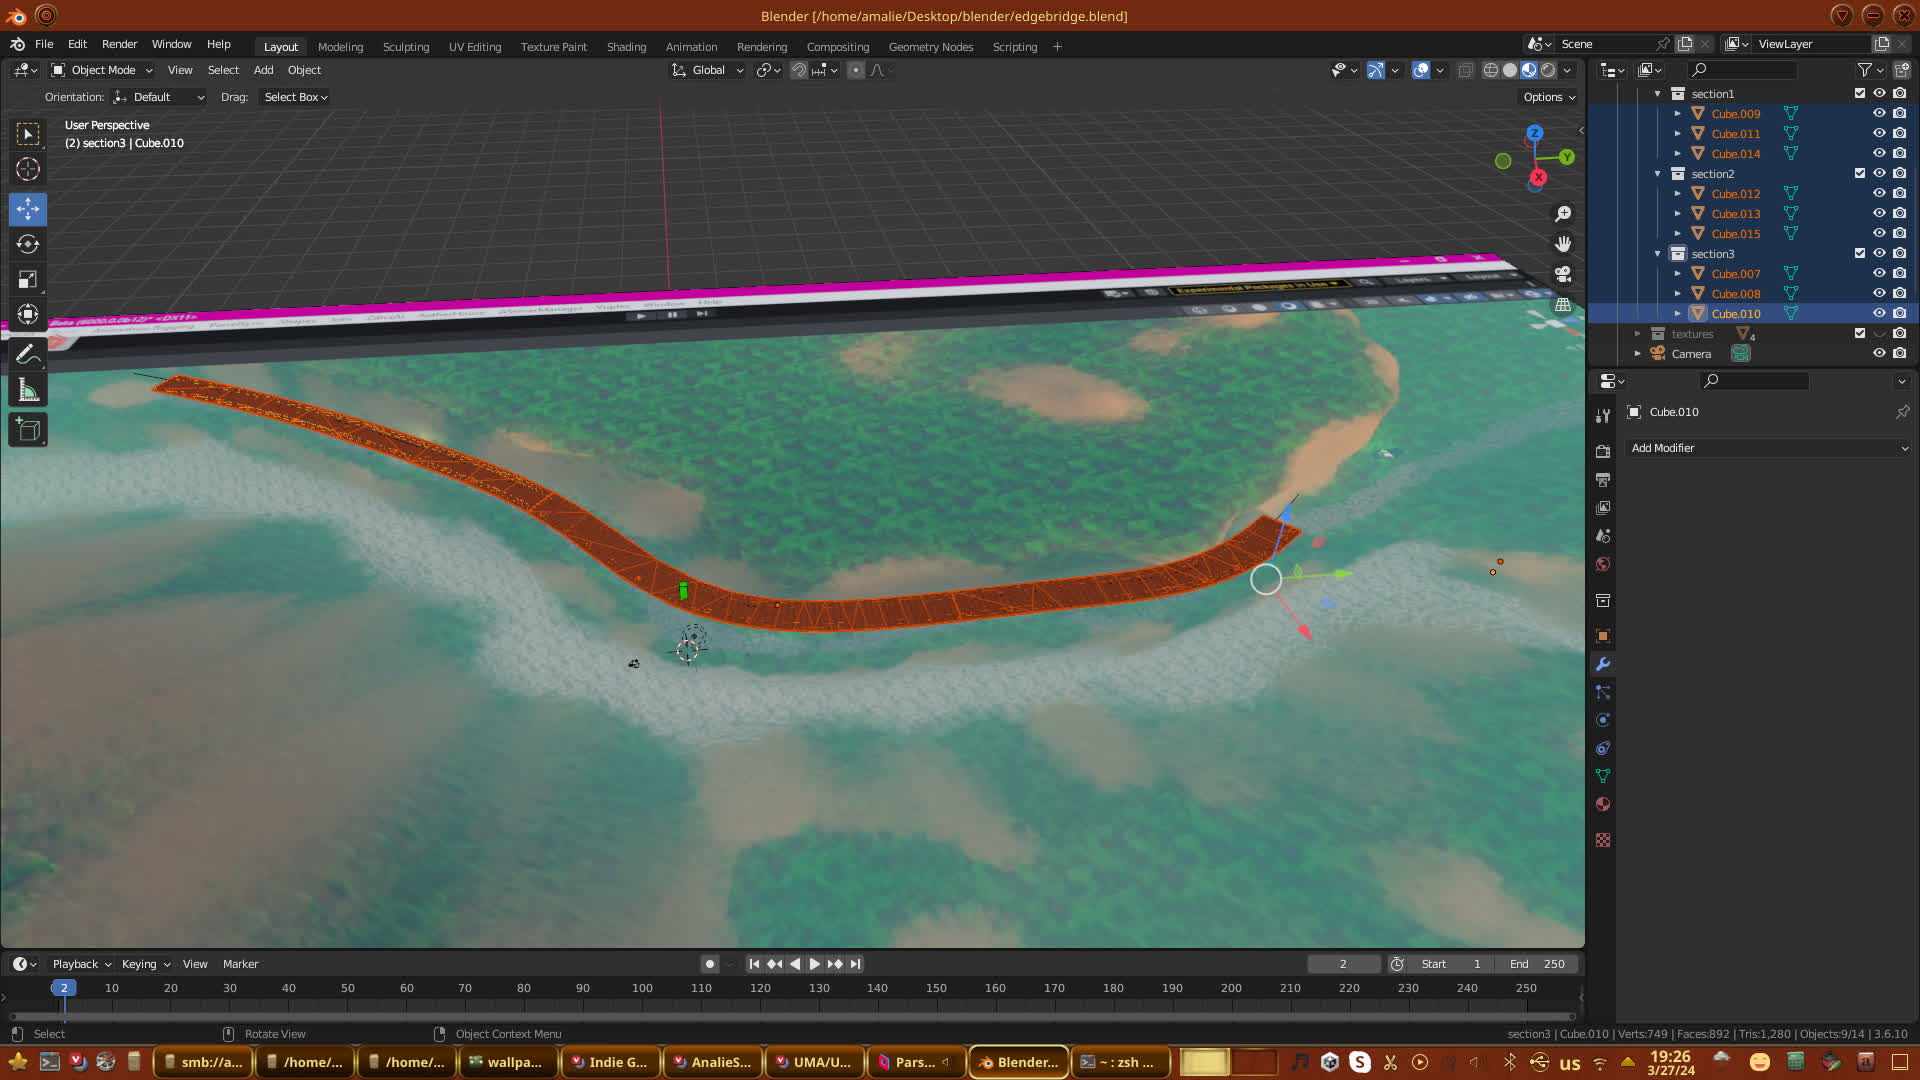
Task: Open the Add Modifier dropdown
Action: [1768, 448]
